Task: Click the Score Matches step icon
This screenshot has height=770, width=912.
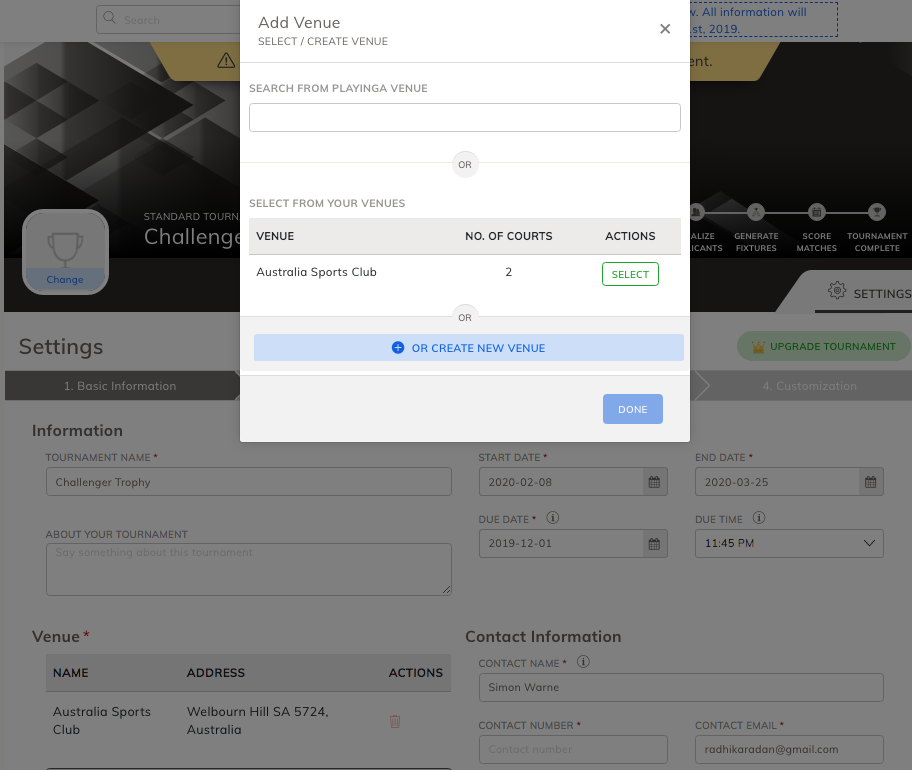Action: coord(816,212)
